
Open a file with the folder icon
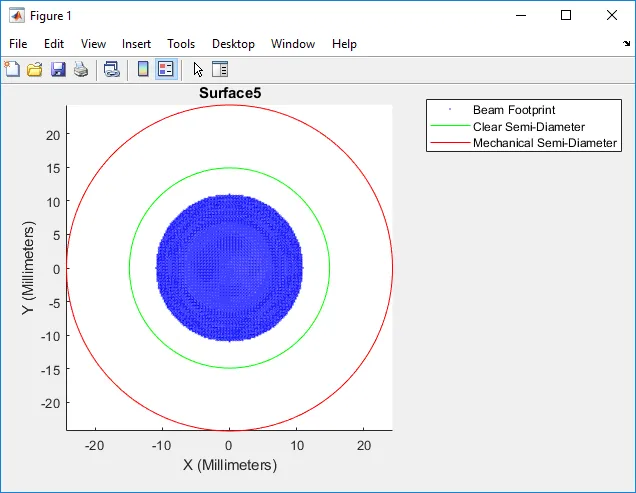35,69
